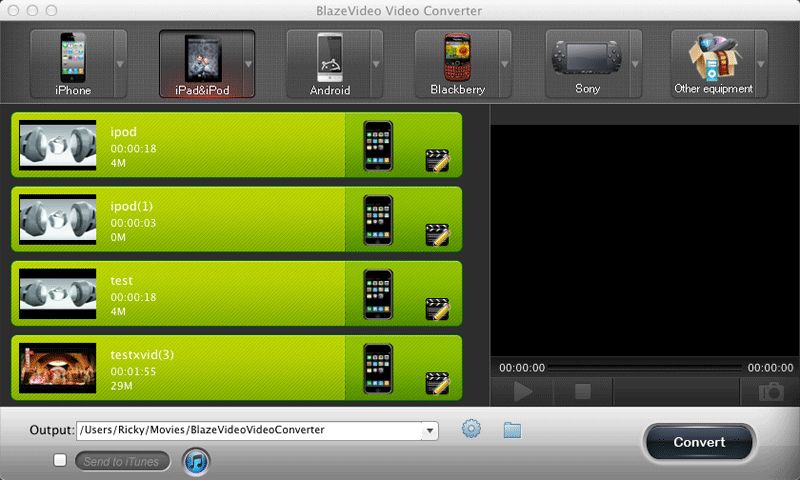Click the Output path text field

pos(249,431)
